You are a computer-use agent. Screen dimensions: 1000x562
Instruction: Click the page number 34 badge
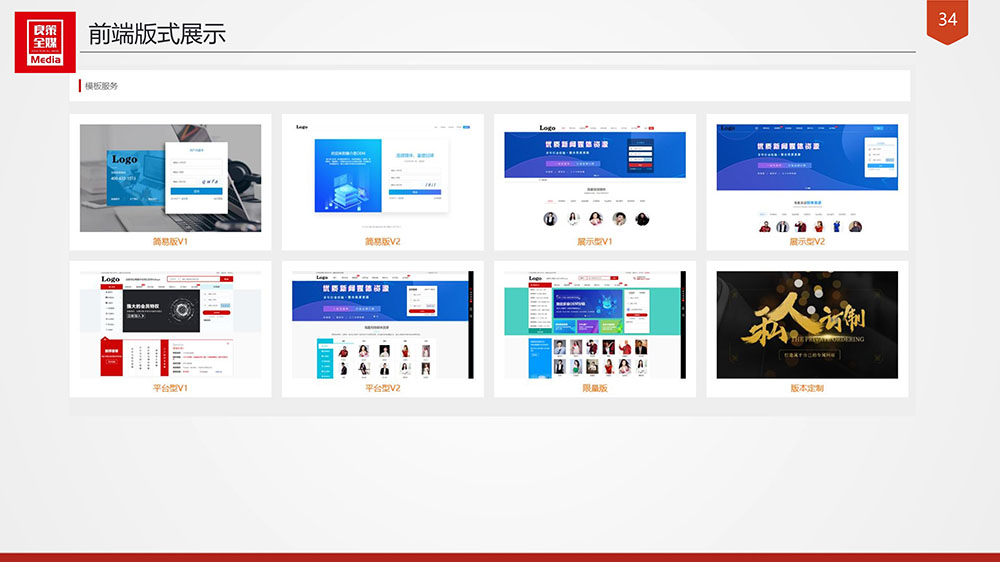(947, 21)
